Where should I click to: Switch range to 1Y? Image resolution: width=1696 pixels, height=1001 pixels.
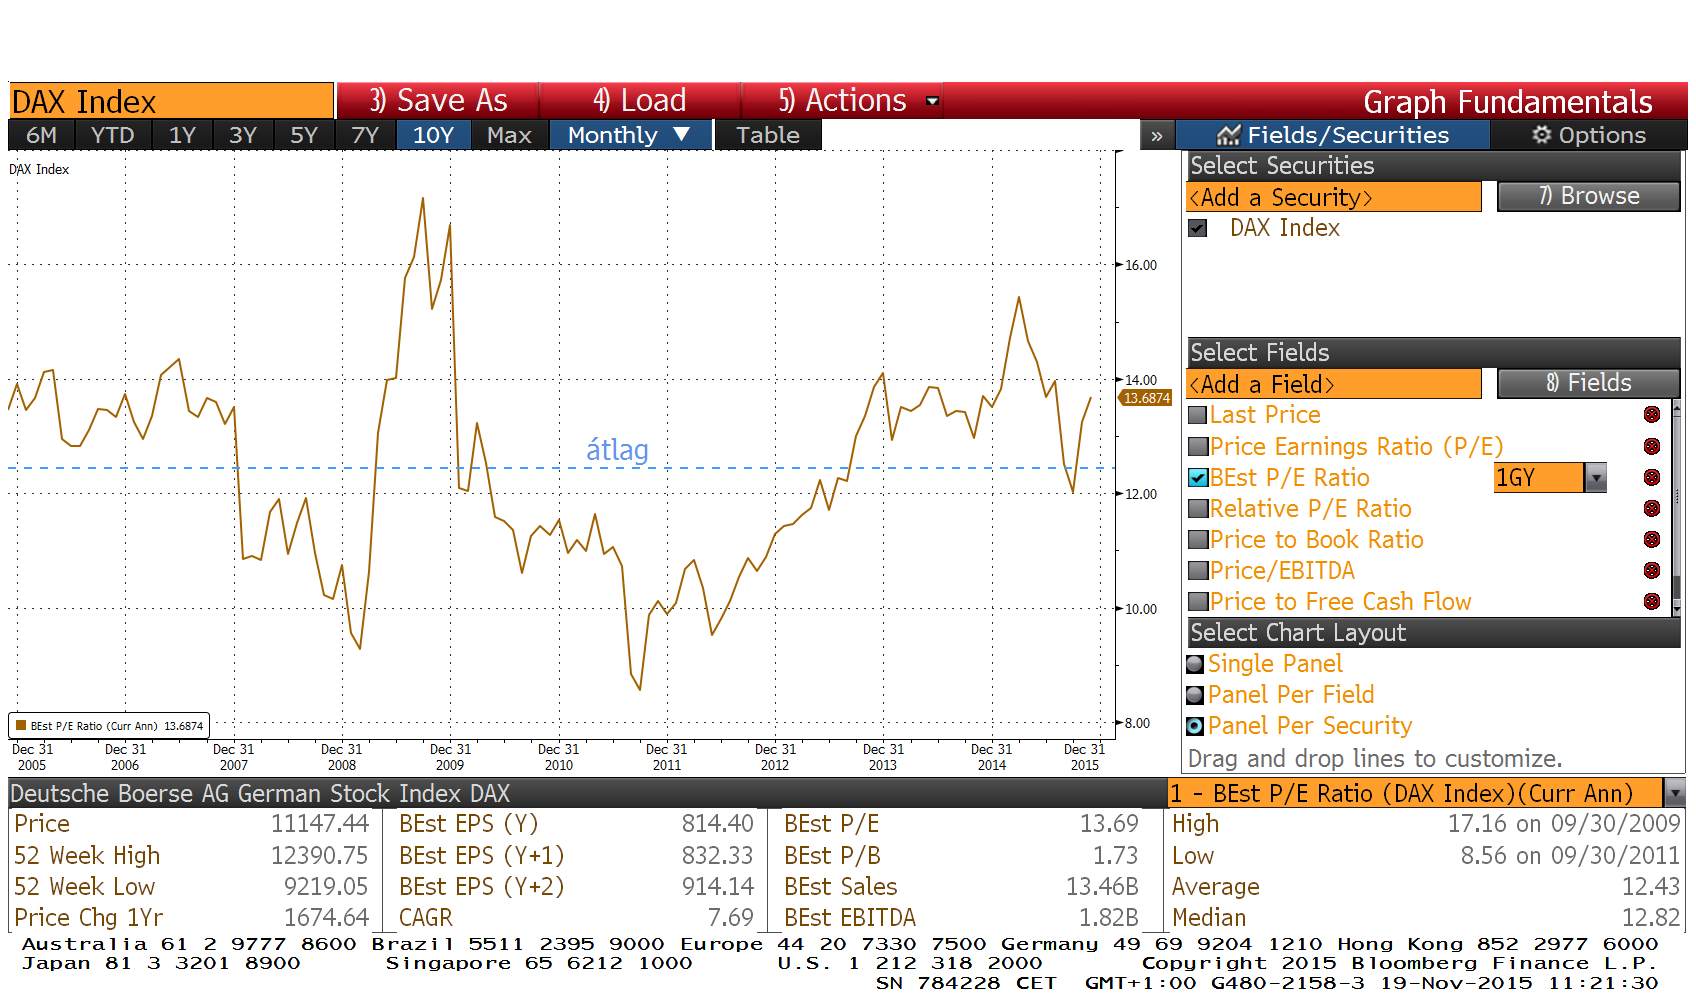click(x=182, y=135)
